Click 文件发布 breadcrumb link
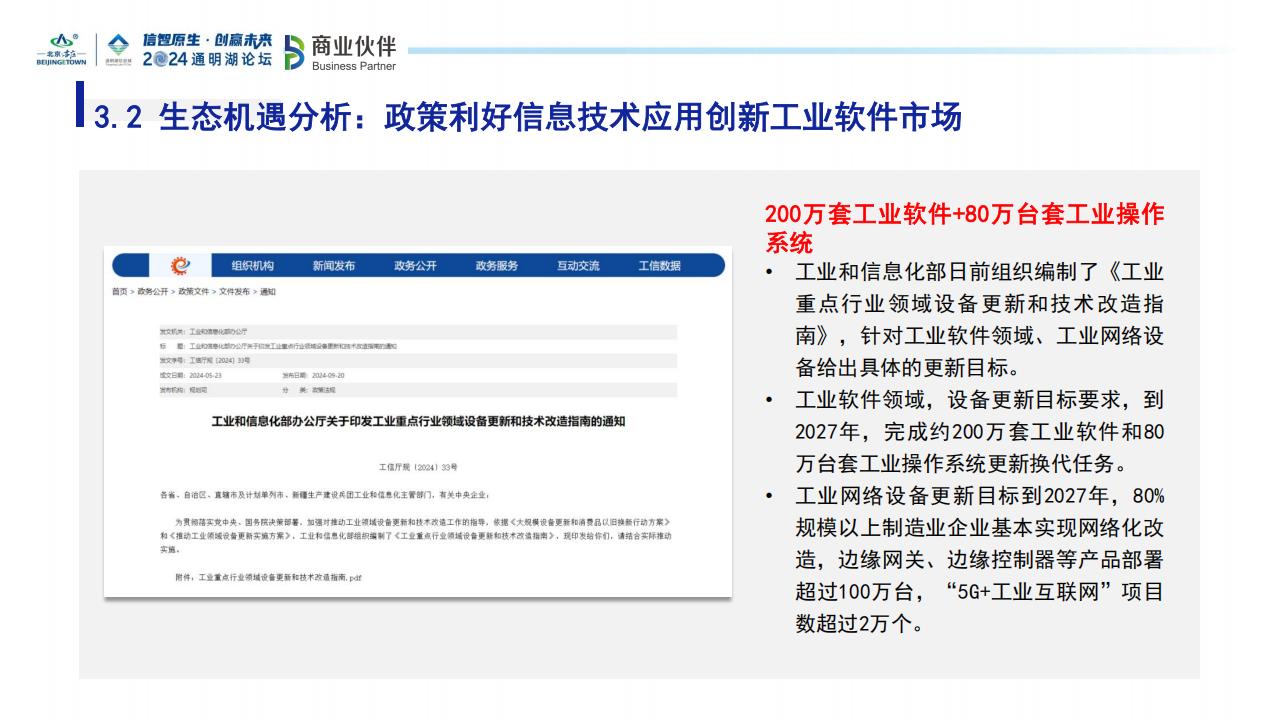This screenshot has width=1280, height=720. (x=235, y=291)
